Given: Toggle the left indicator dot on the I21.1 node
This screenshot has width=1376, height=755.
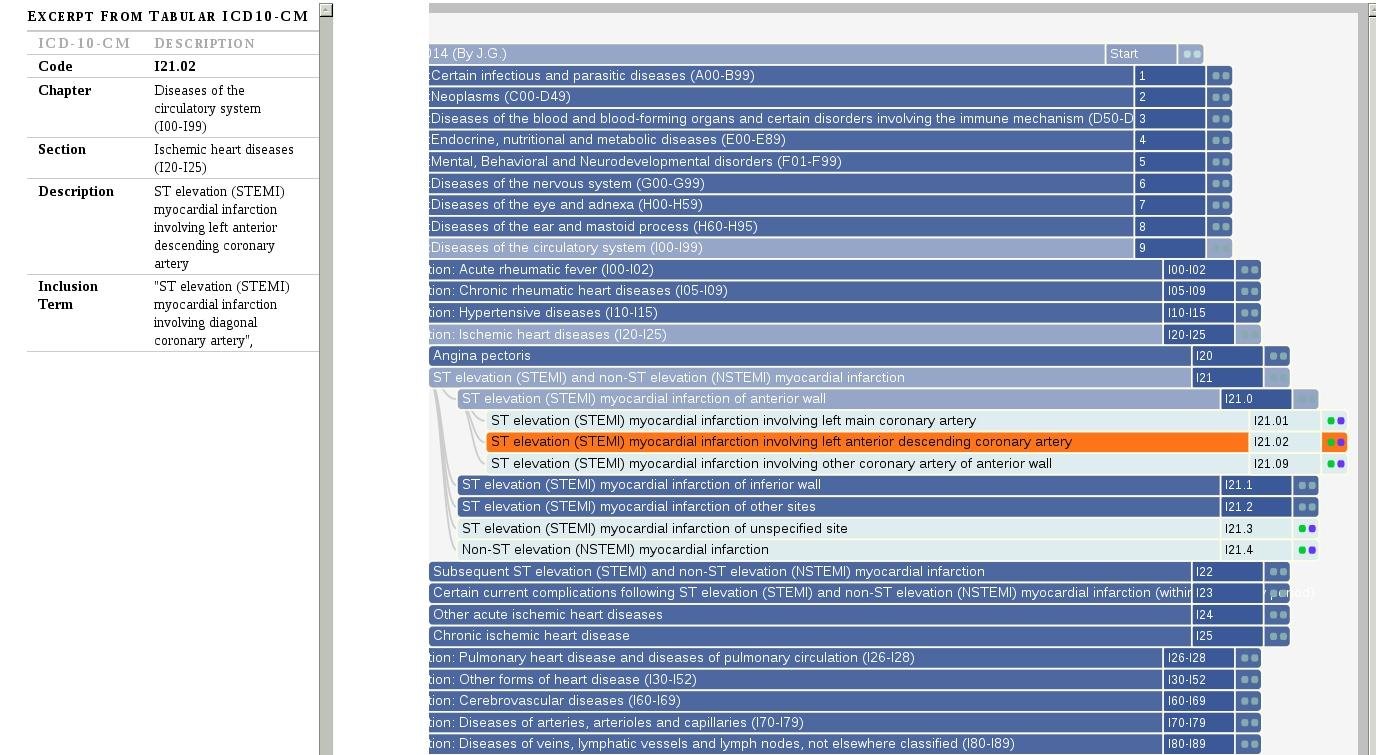Looking at the screenshot, I should (x=1300, y=484).
